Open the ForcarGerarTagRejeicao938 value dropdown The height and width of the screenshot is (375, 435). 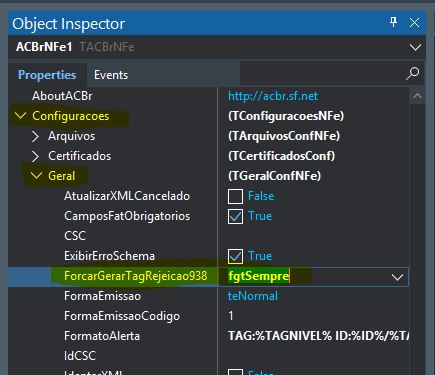[x=397, y=277]
